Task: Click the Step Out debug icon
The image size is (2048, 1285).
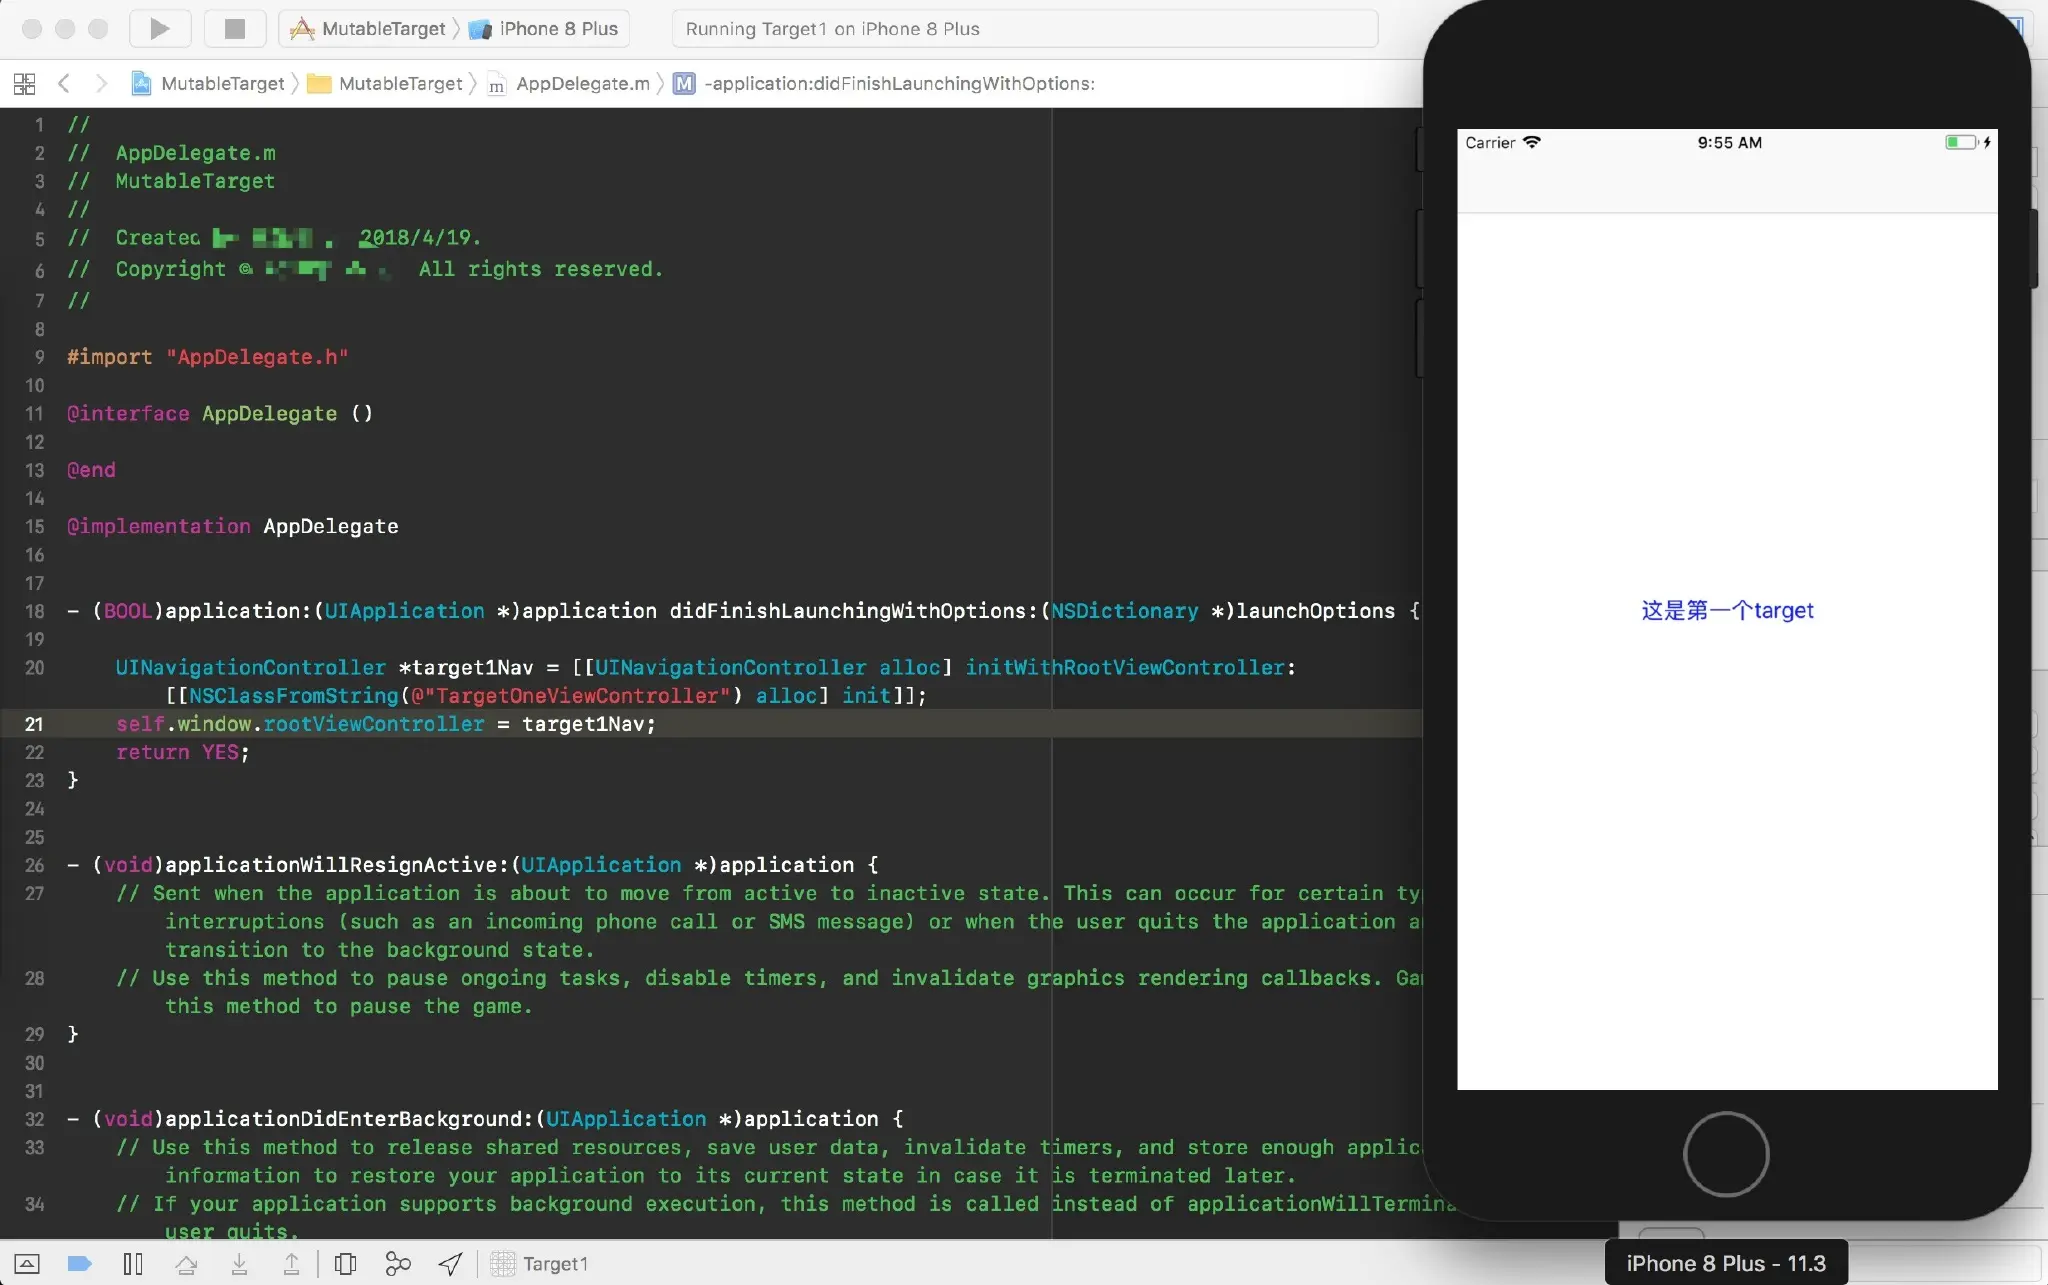Action: 292,1264
